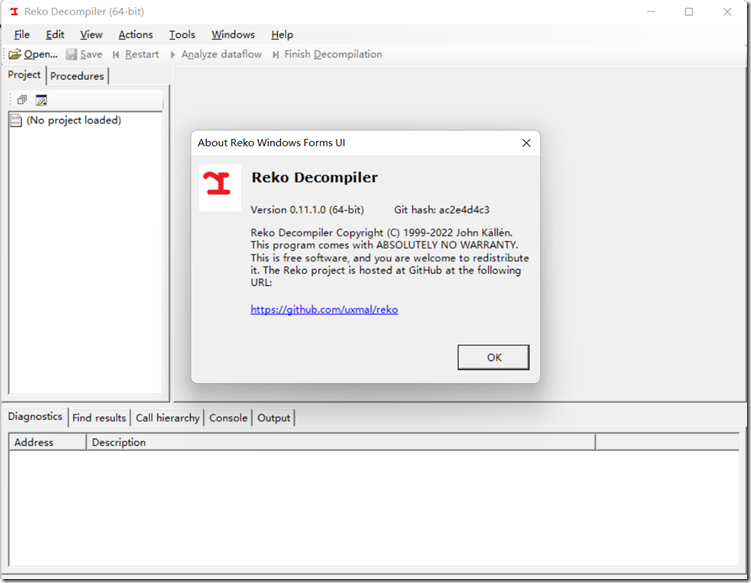Image resolution: width=751 pixels, height=583 pixels.
Task: Open the Tools menu
Action: click(x=182, y=34)
